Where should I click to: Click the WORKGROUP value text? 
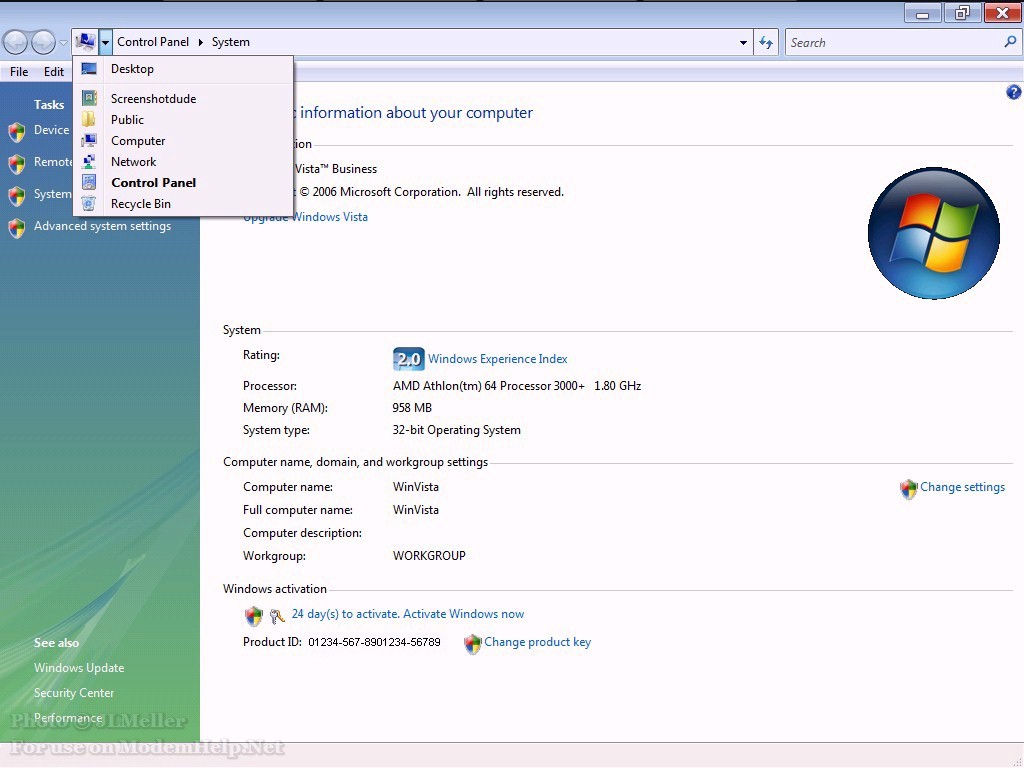(429, 556)
